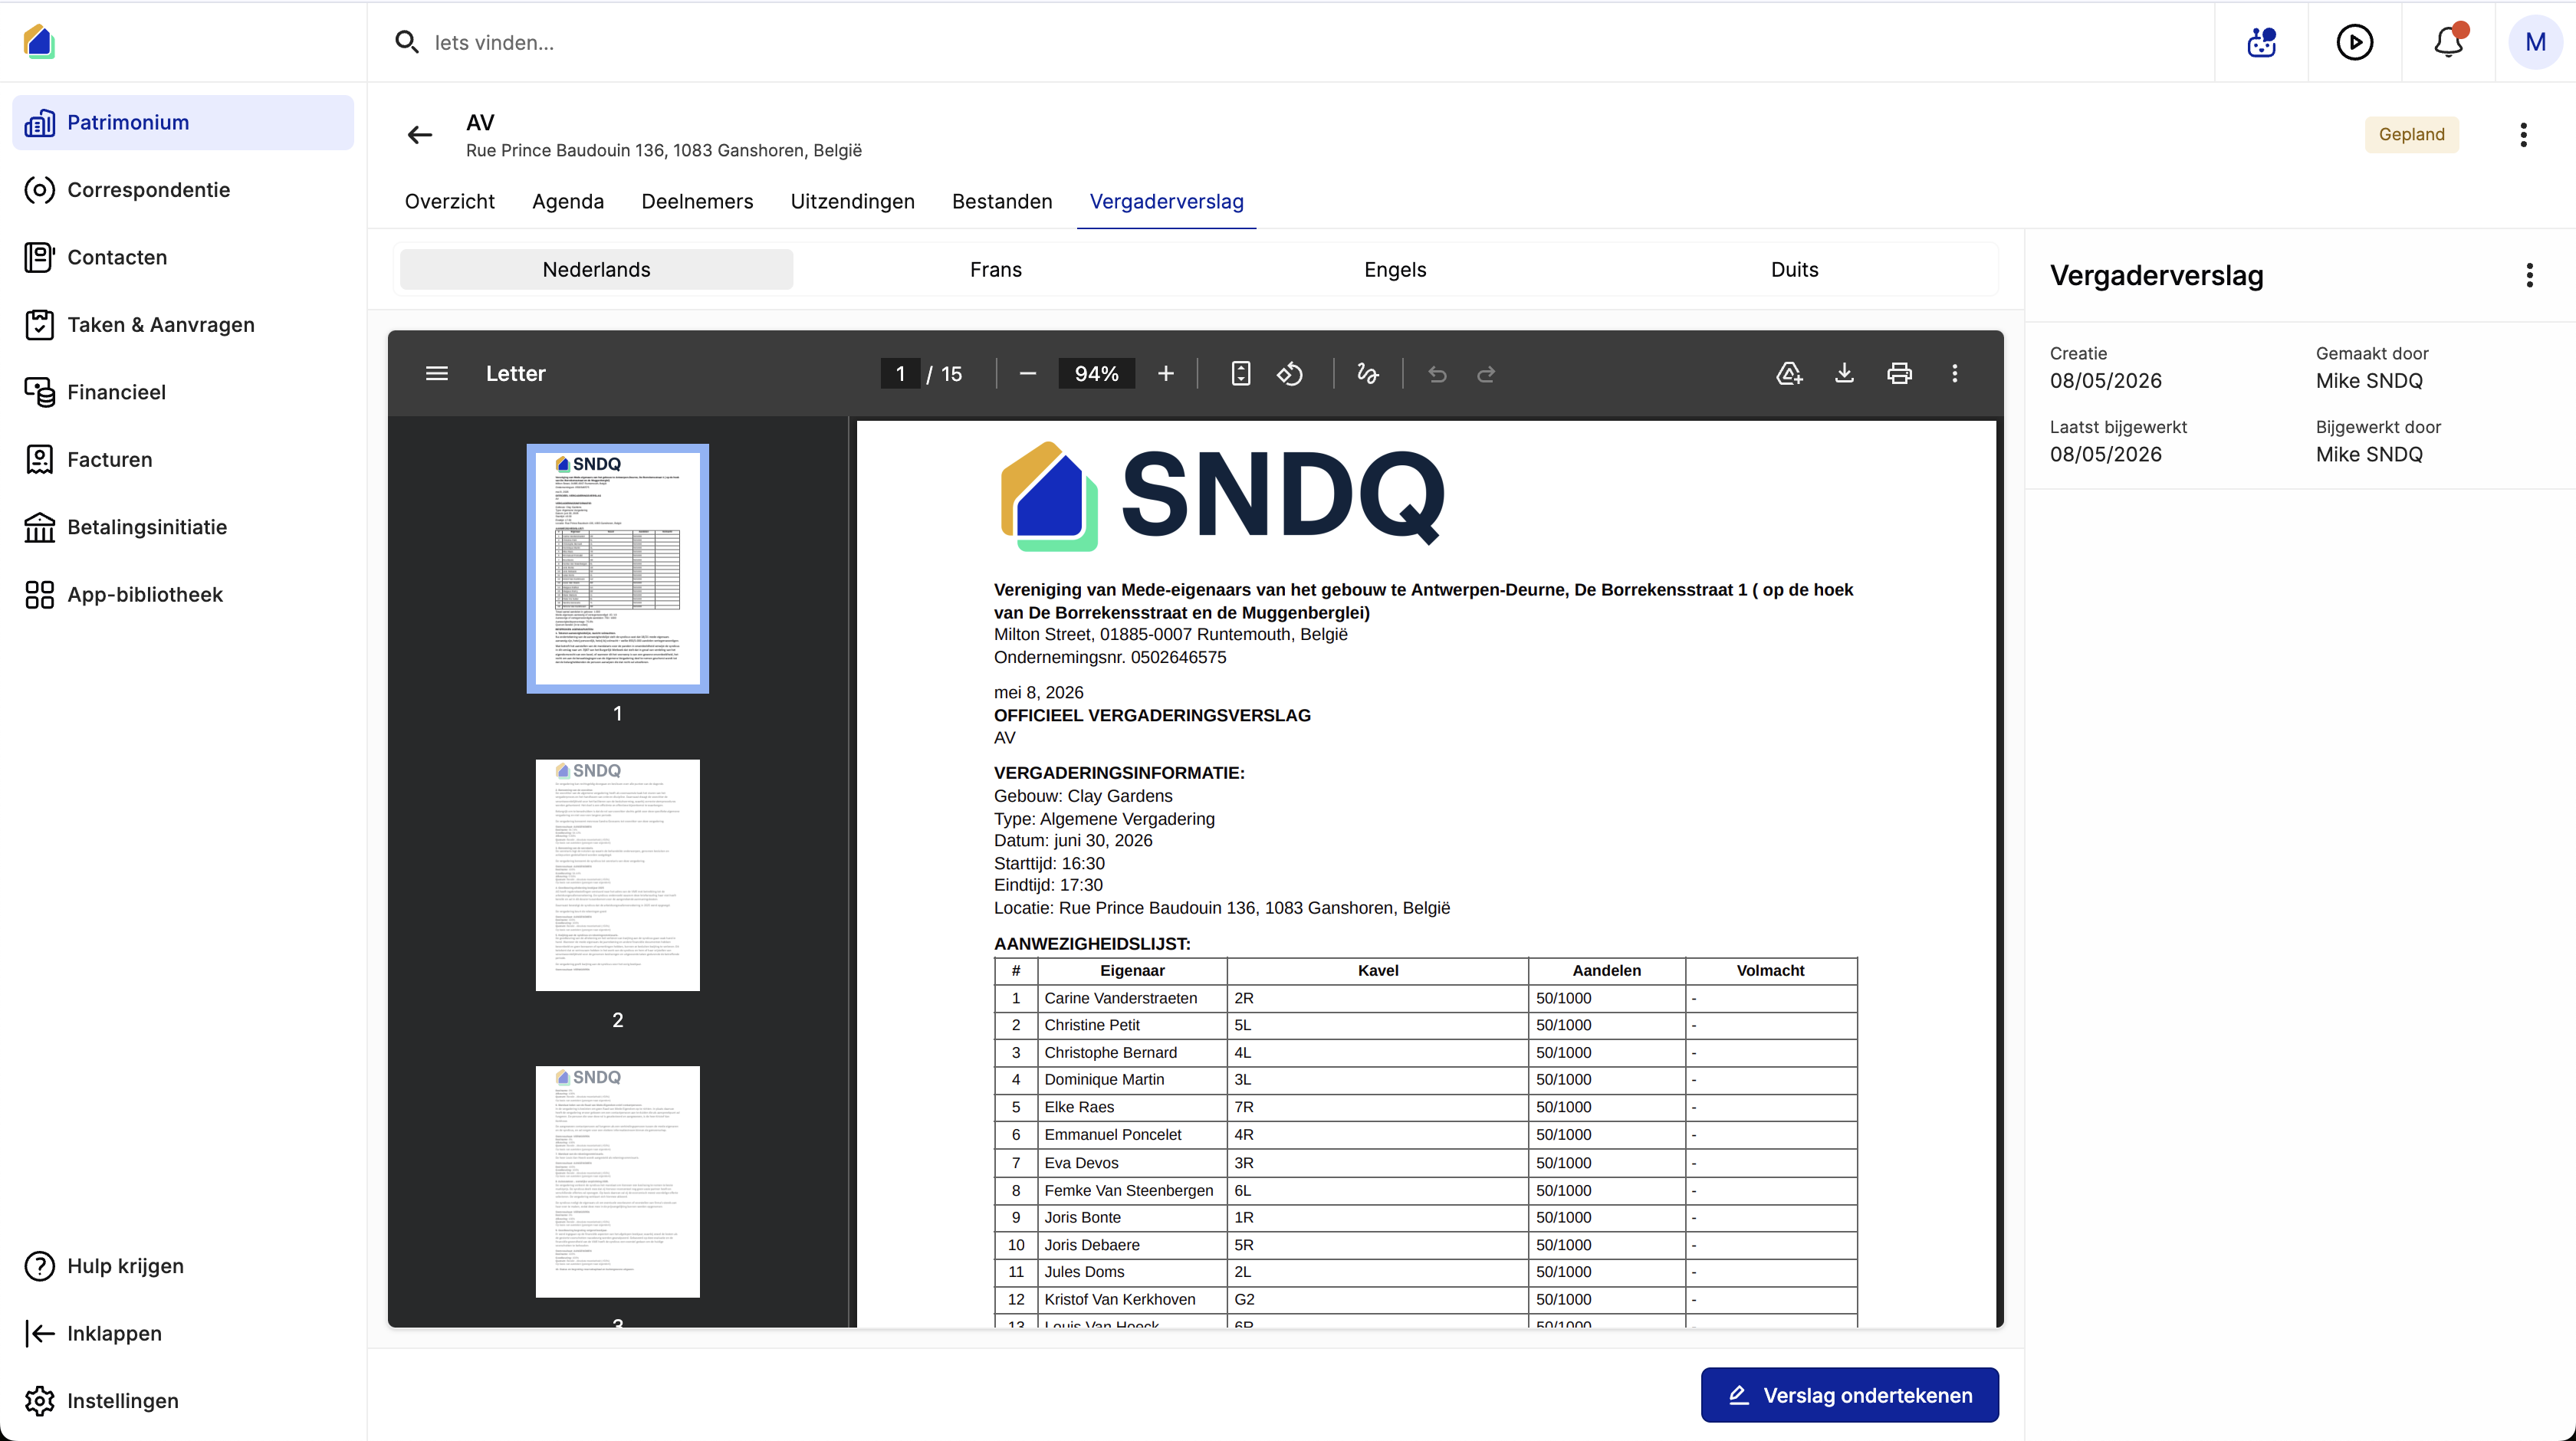The height and width of the screenshot is (1441, 2576).
Task: Click the save to Drive icon
Action: [x=1789, y=373]
